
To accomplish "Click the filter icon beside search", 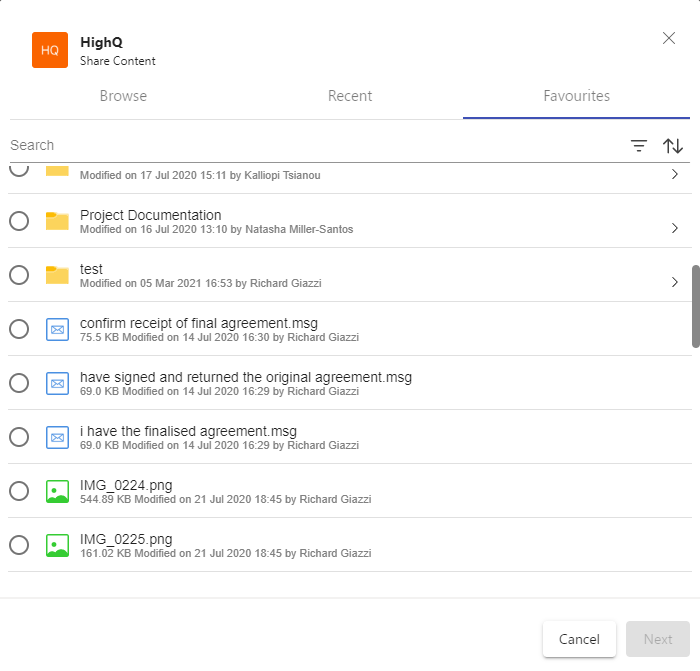I will [x=639, y=146].
